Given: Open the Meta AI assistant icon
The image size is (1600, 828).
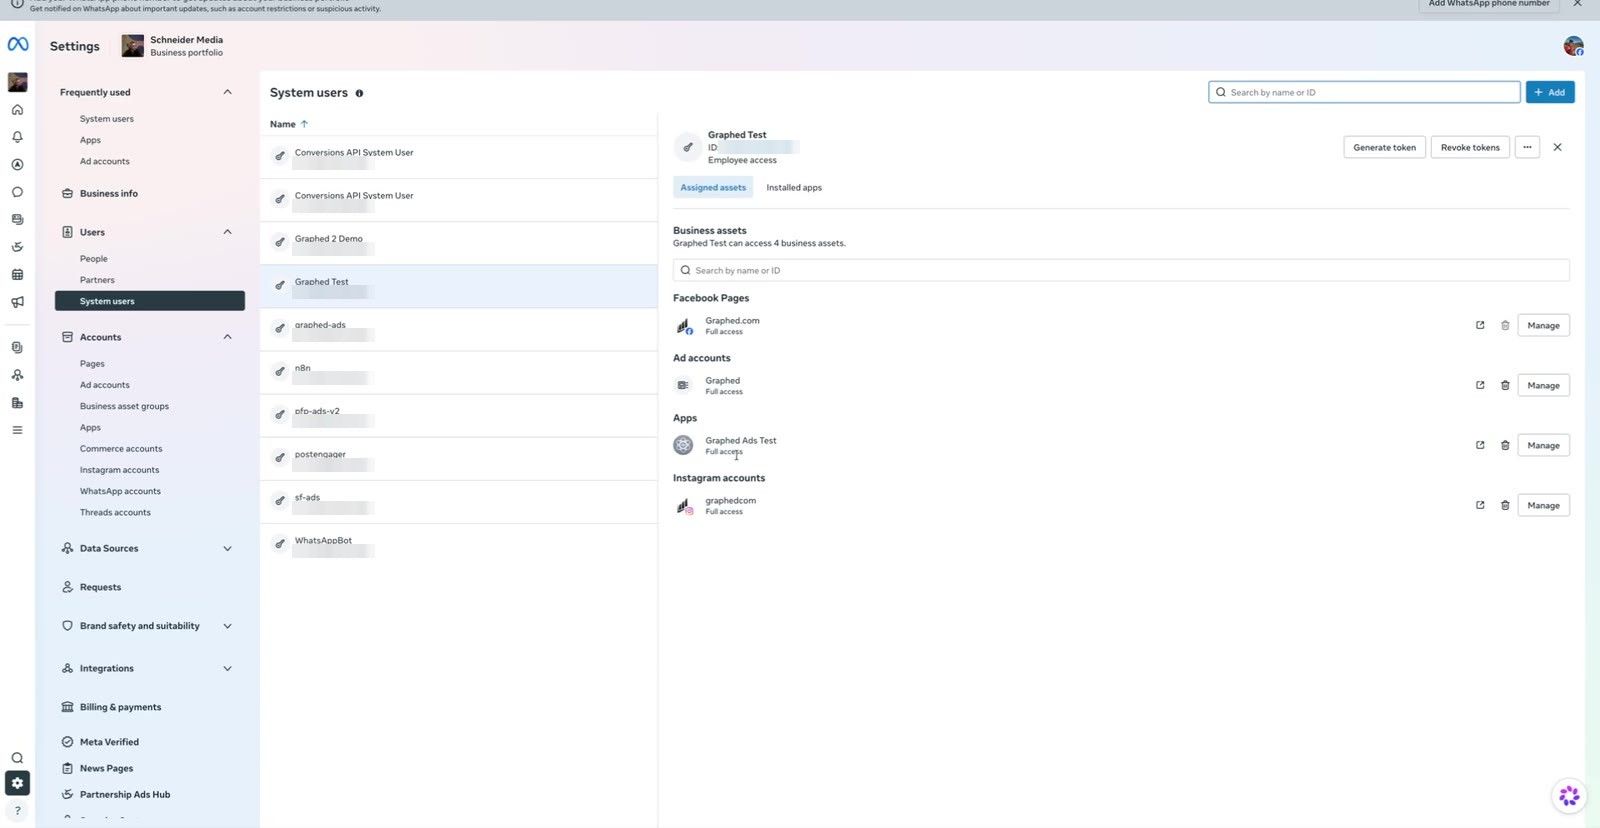Looking at the screenshot, I should click(x=1569, y=796).
